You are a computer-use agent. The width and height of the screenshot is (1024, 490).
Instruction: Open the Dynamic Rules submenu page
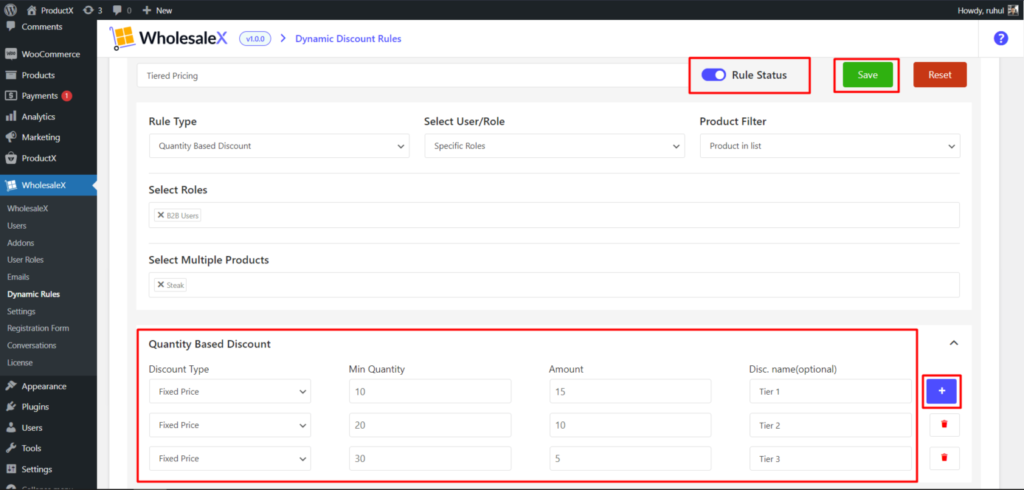pyautogui.click(x=33, y=294)
